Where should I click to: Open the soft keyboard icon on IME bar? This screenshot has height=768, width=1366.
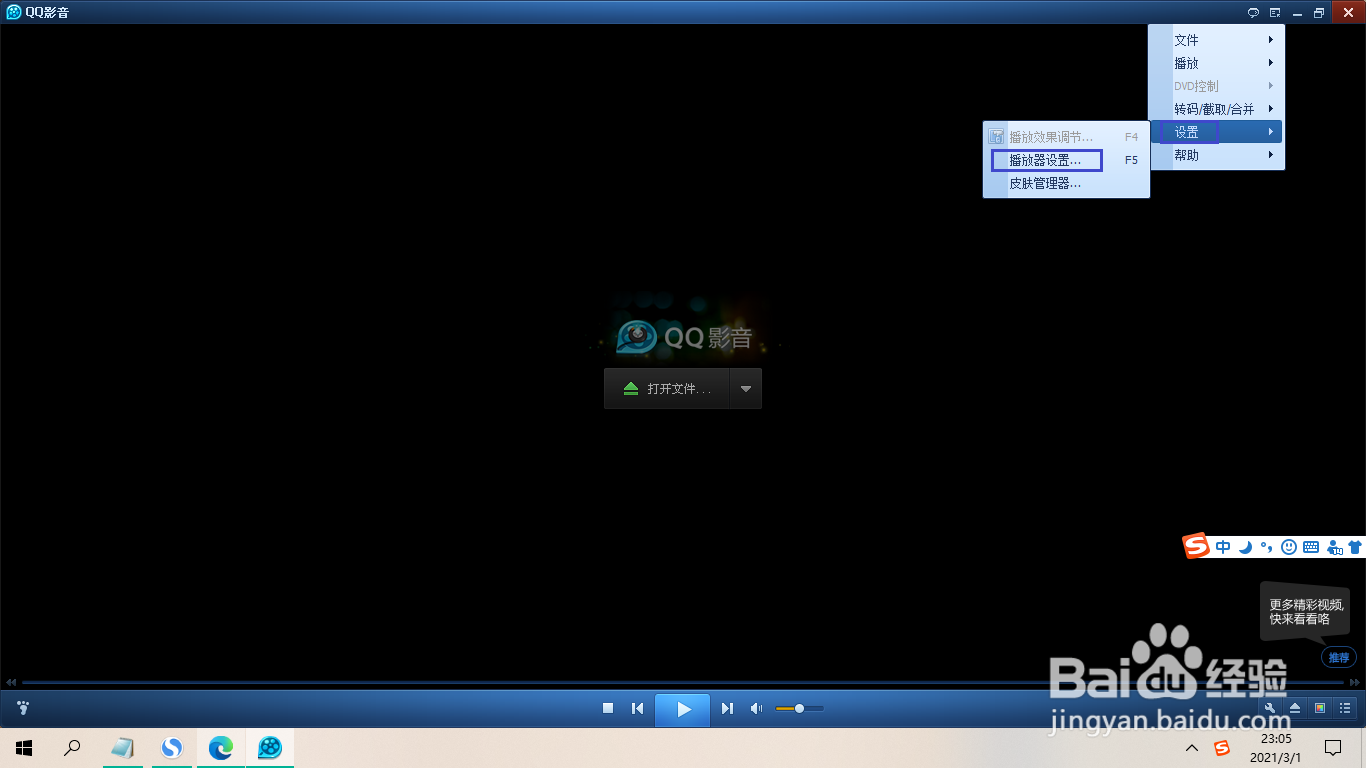tap(1311, 547)
